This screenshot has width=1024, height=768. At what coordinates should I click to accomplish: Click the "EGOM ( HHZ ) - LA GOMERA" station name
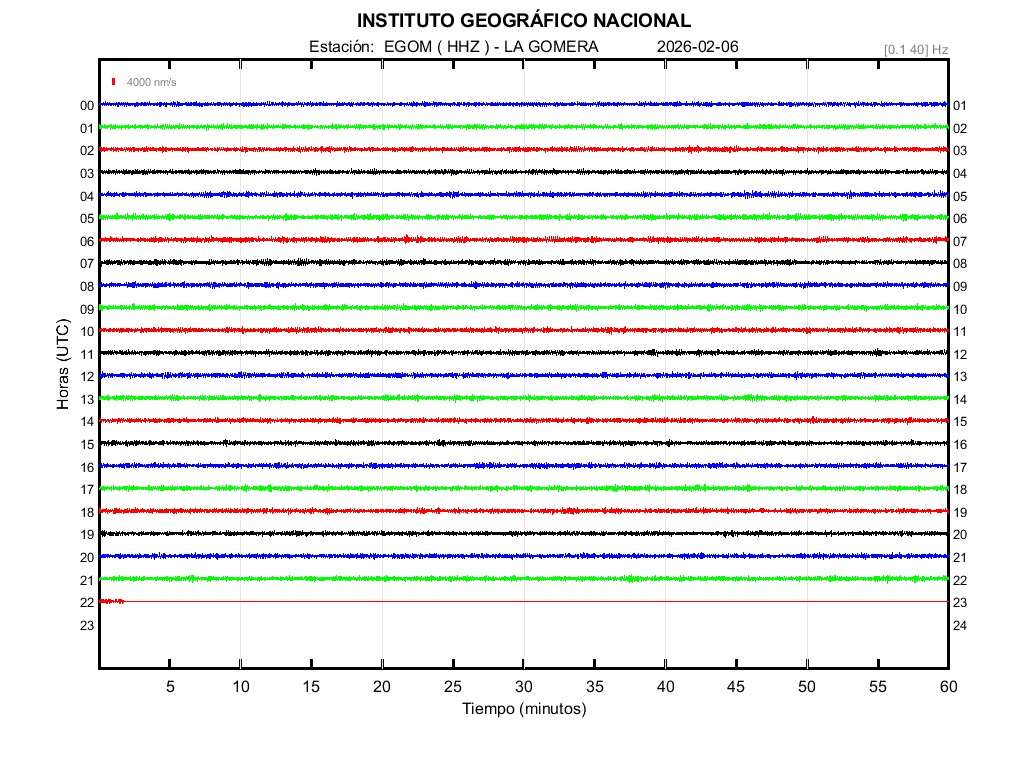tap(491, 47)
